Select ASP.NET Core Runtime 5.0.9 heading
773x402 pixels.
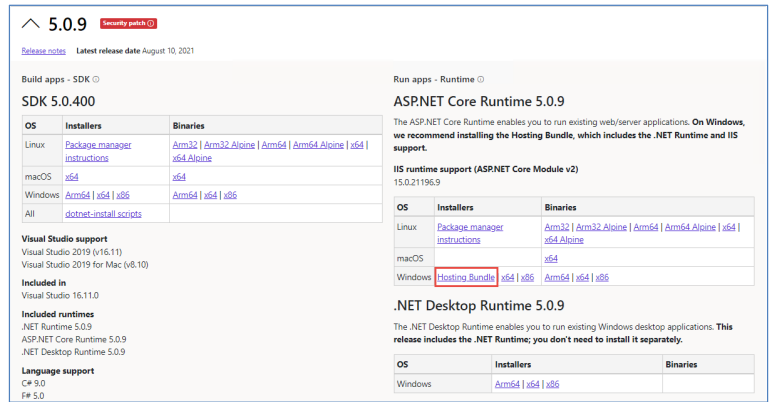pos(479,102)
